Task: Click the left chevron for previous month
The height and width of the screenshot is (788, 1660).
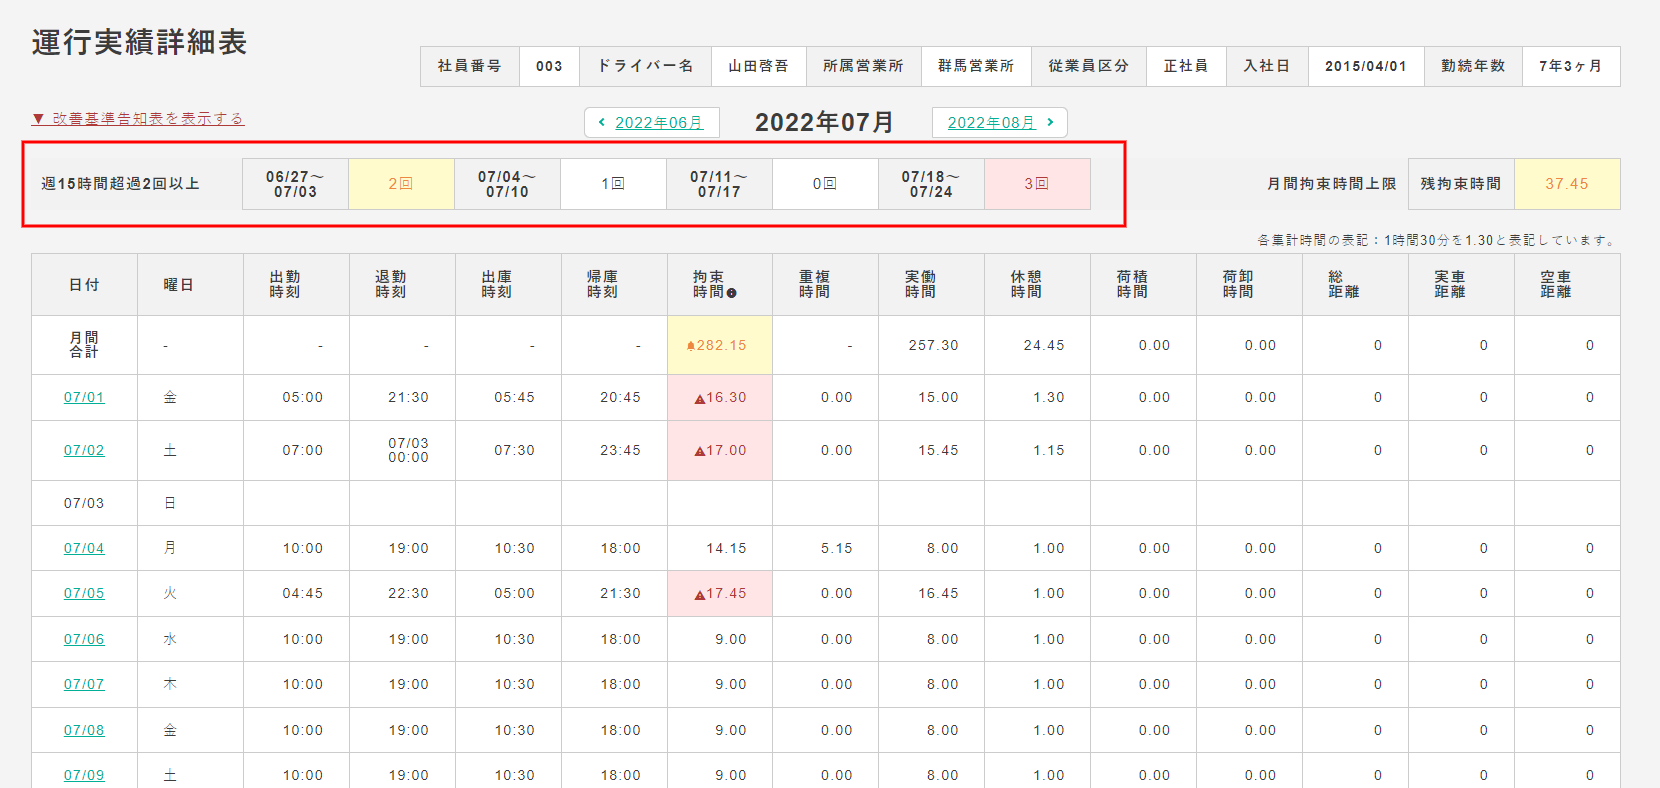Action: (601, 122)
